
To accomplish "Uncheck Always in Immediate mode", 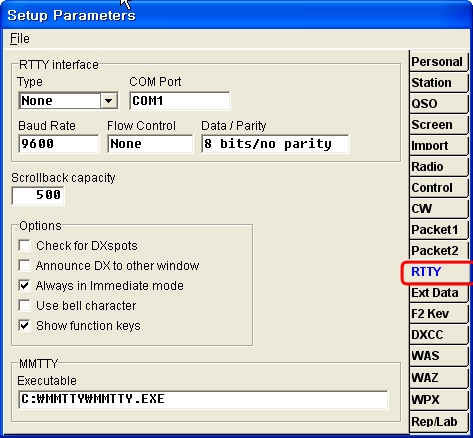I will (x=25, y=286).
